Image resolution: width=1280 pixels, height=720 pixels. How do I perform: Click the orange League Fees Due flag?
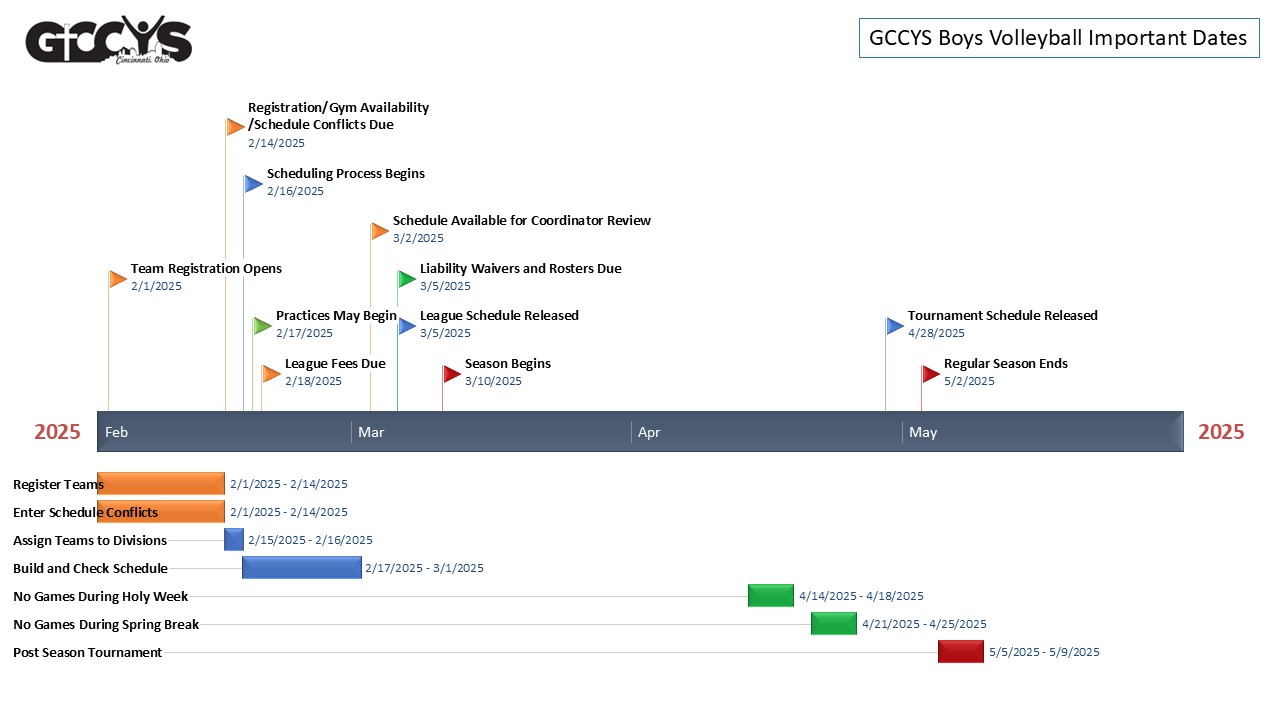[272, 374]
